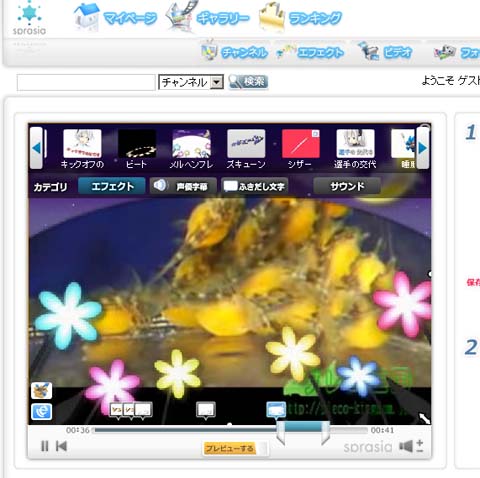Select the エフェクト category tab
The height and width of the screenshot is (478, 480).
click(x=112, y=186)
